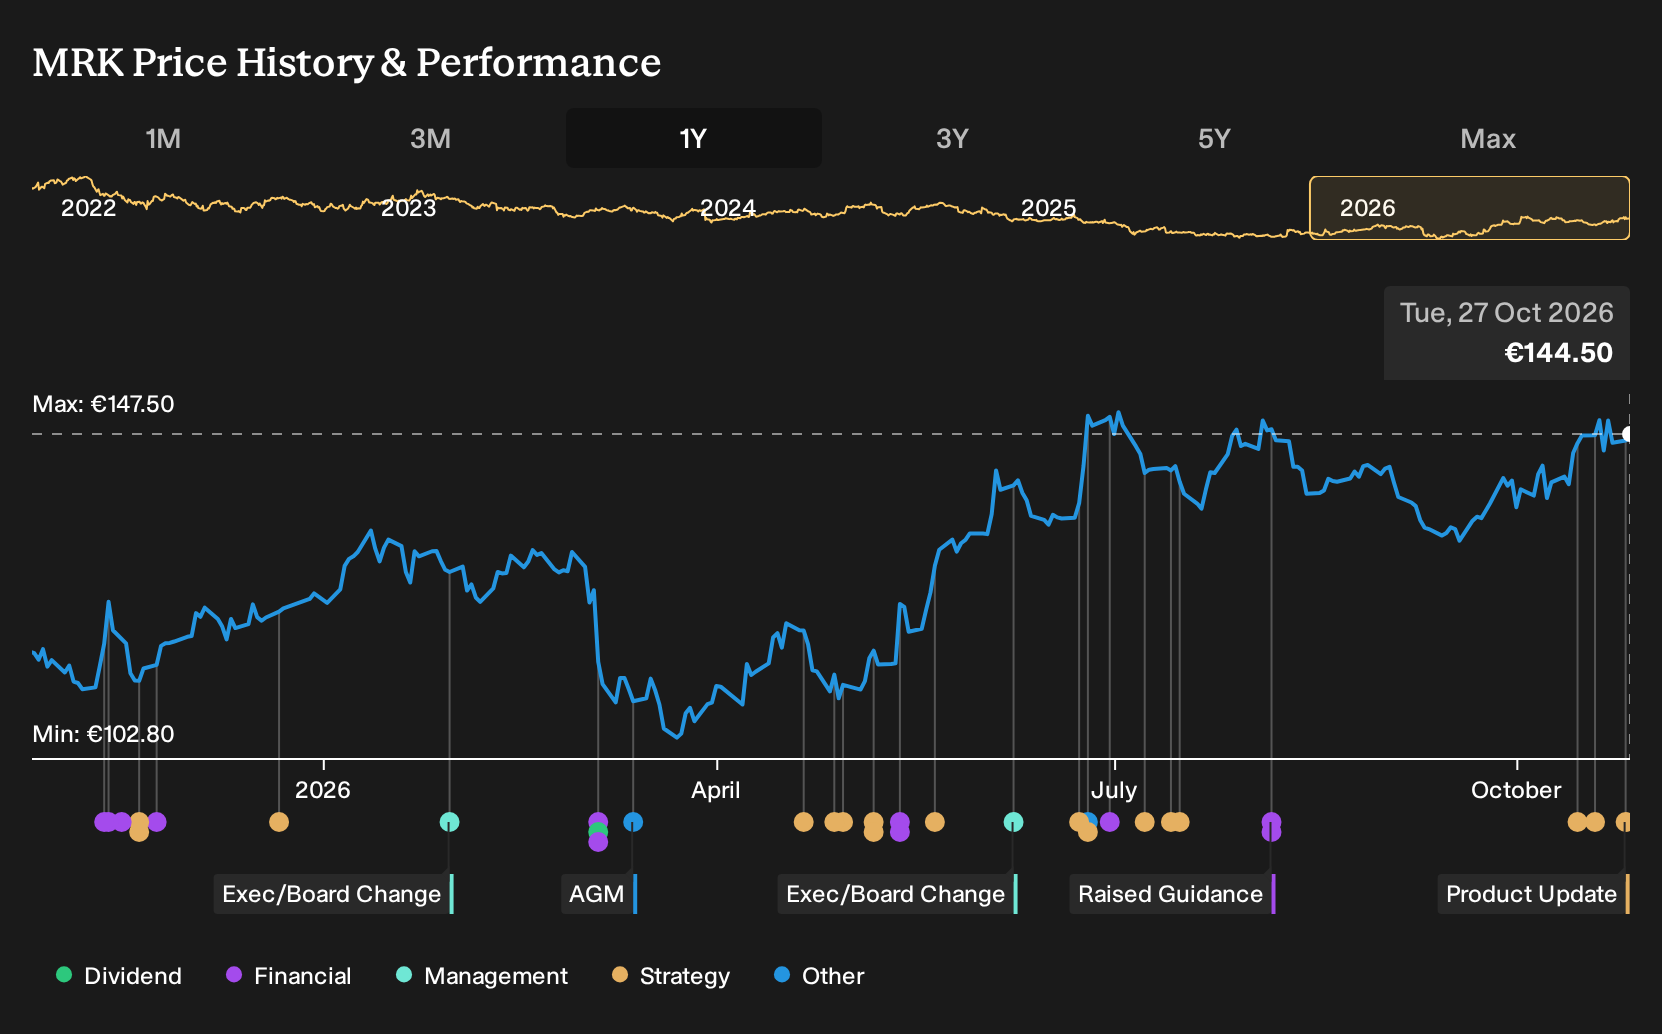Click the 'Tue, 27 Oct 2026' tooltip date
The width and height of the screenshot is (1662, 1034).
pyautogui.click(x=1507, y=313)
